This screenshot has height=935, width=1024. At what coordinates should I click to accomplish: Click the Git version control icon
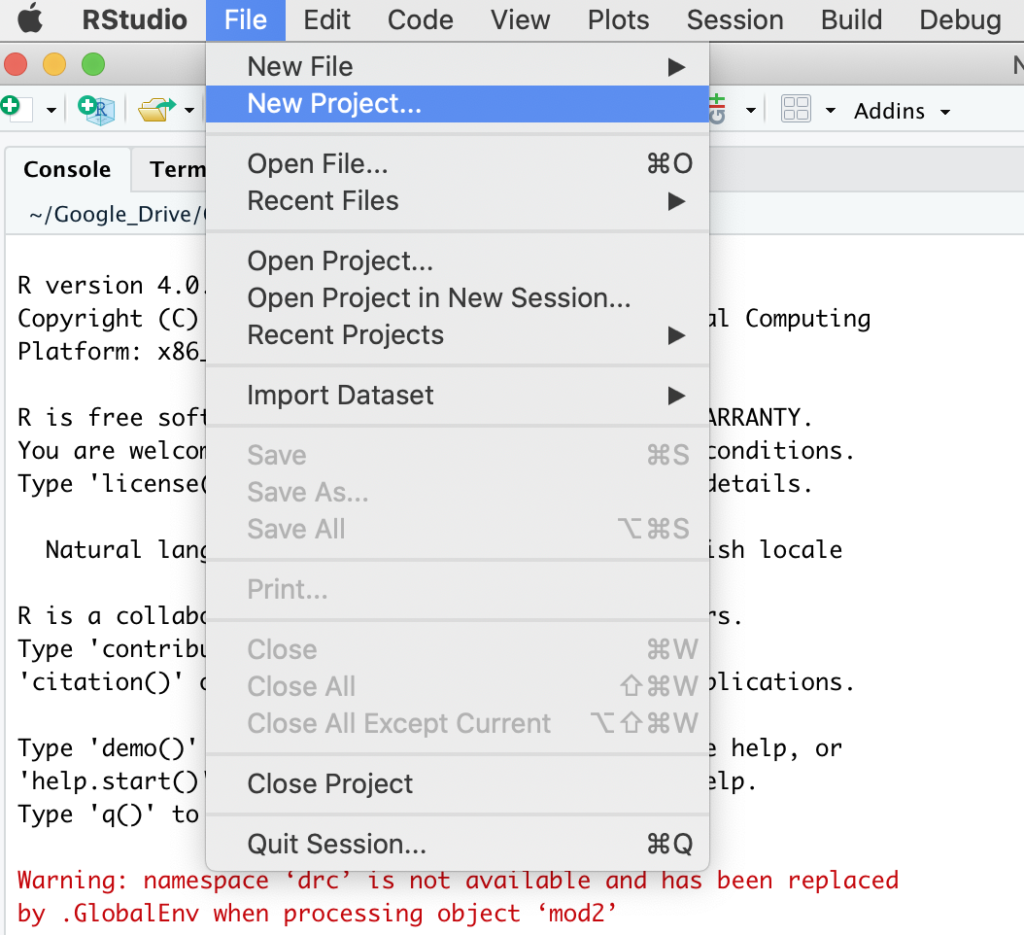point(717,109)
